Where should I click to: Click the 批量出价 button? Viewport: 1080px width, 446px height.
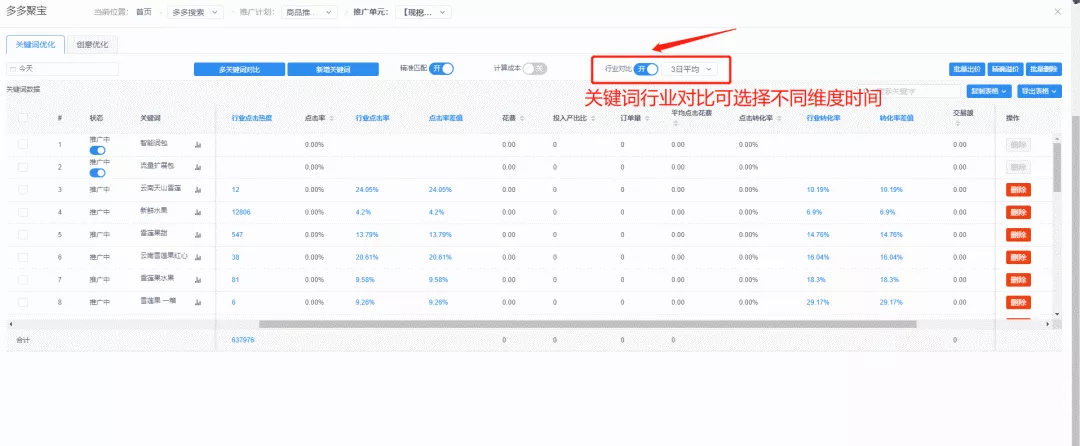[966, 69]
